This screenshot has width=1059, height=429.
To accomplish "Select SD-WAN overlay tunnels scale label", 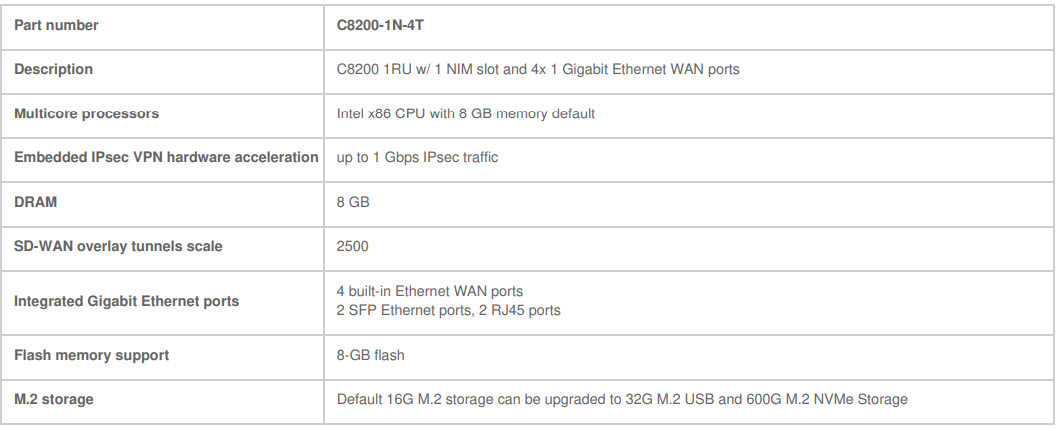I will (x=118, y=246).
